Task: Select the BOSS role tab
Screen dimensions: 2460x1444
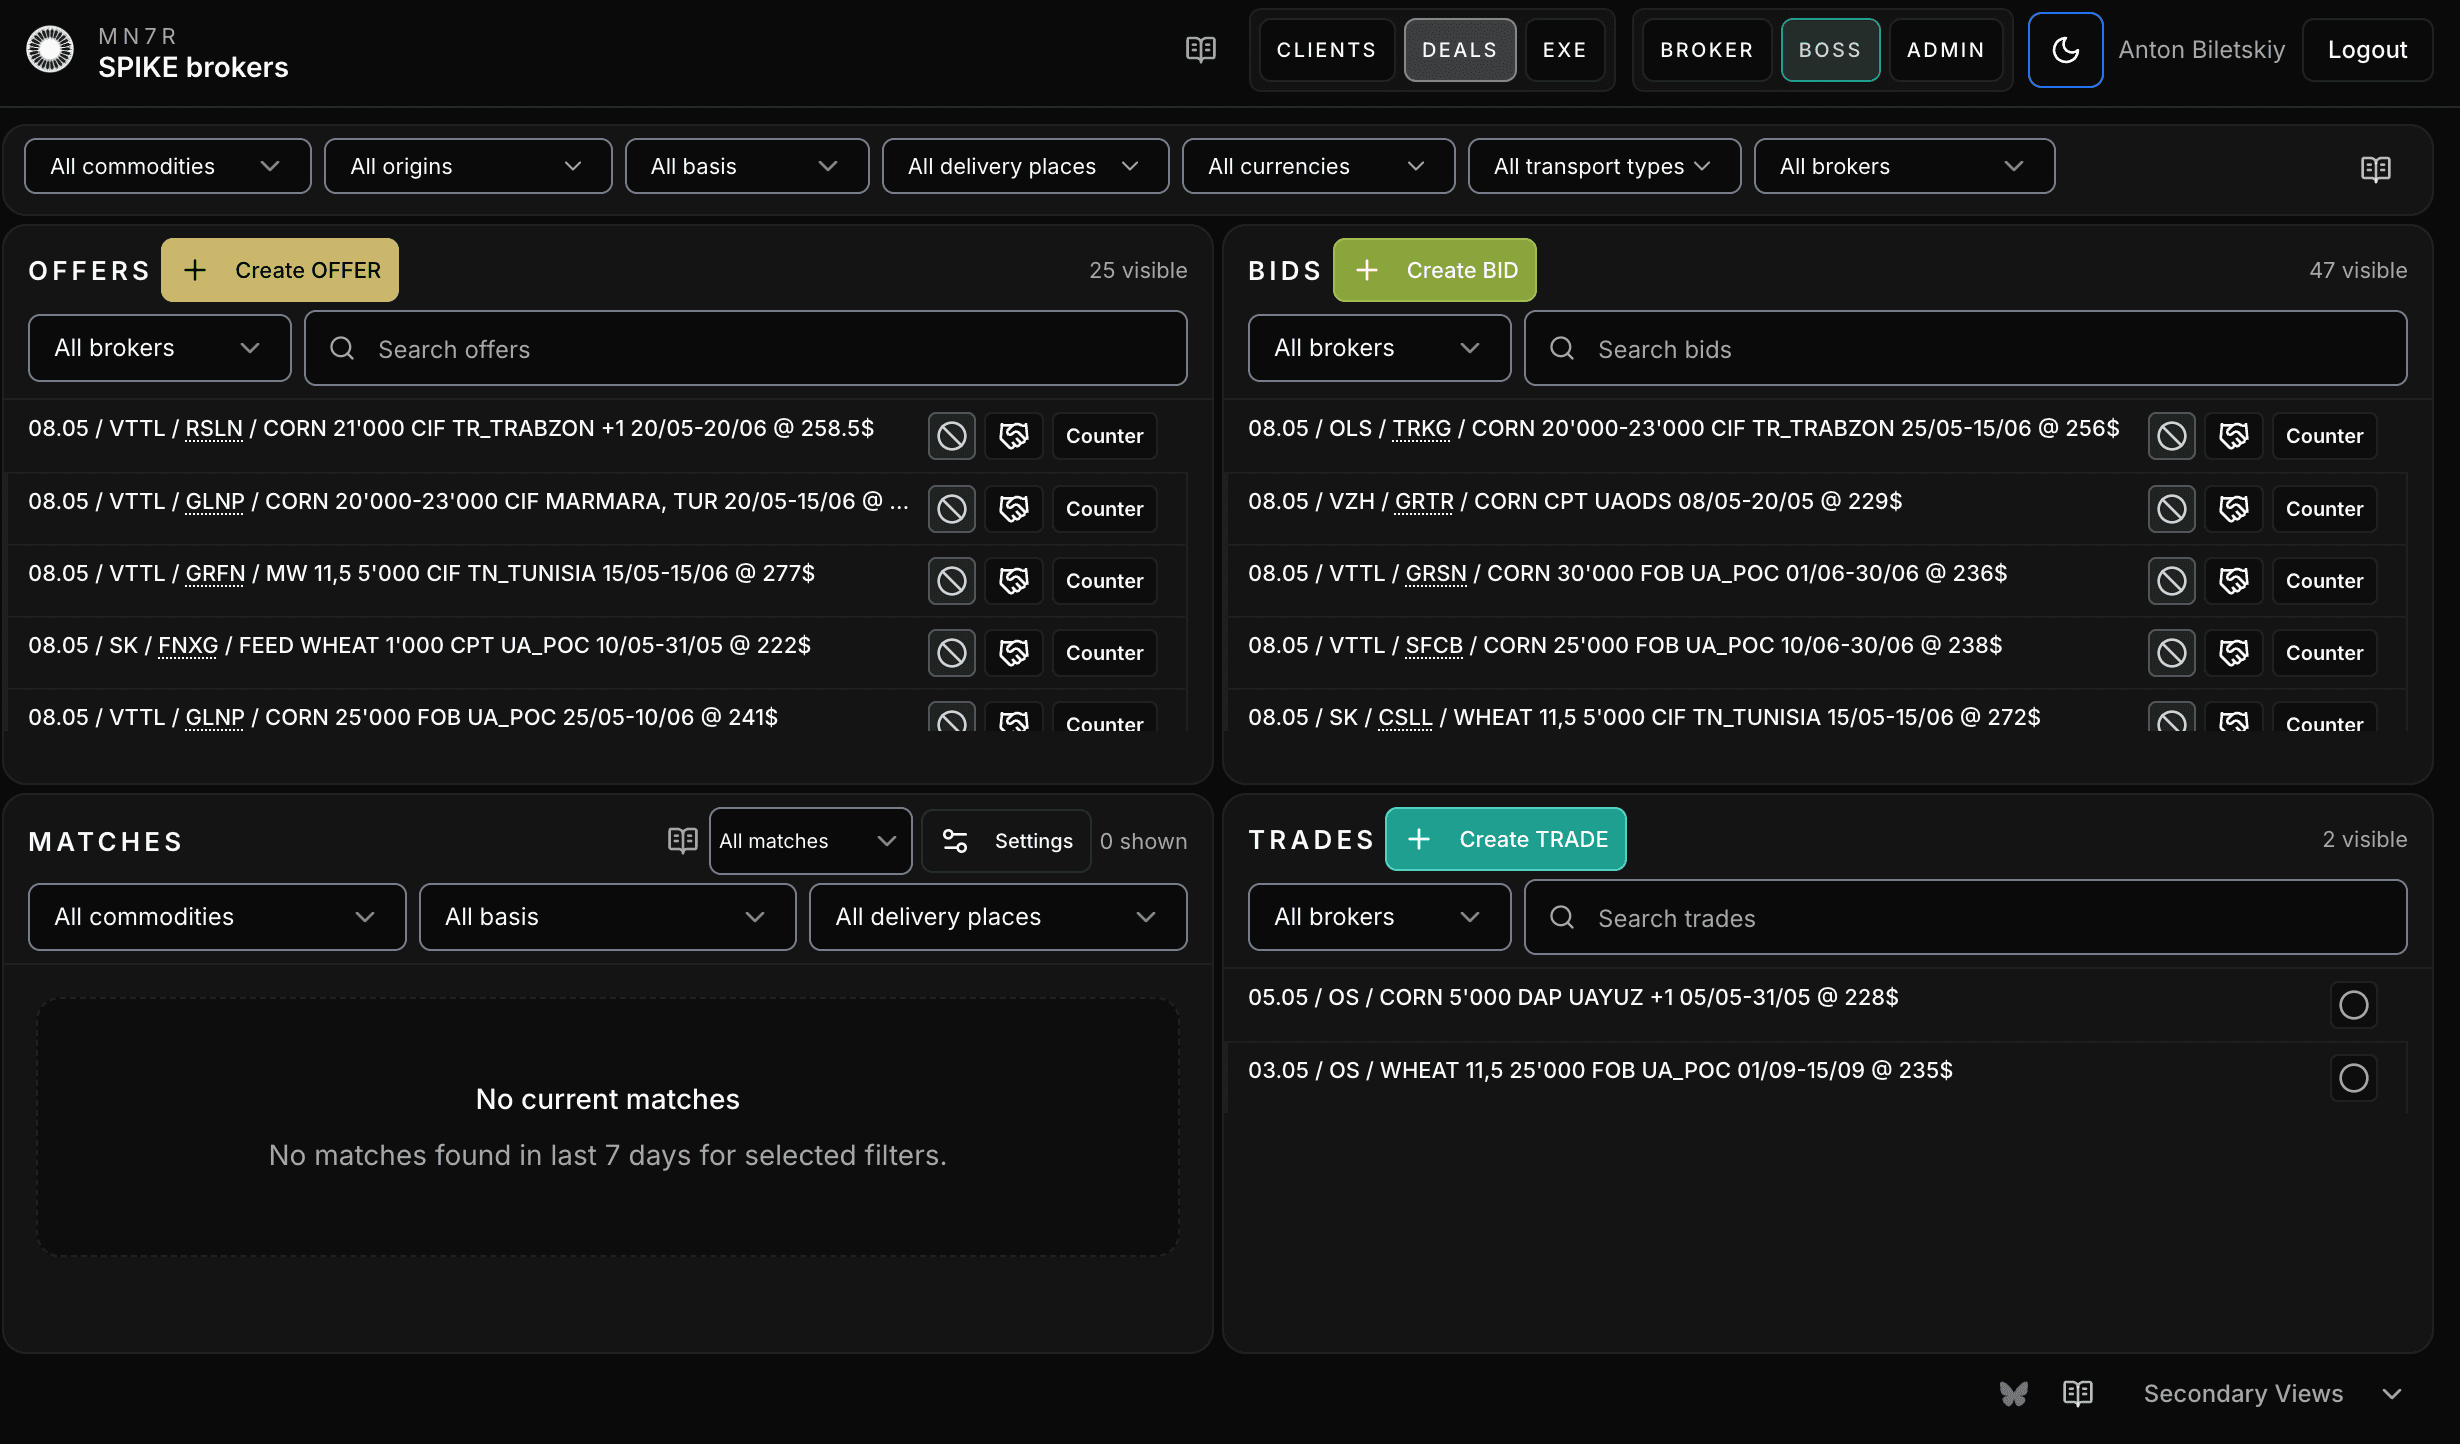Action: click(1830, 49)
